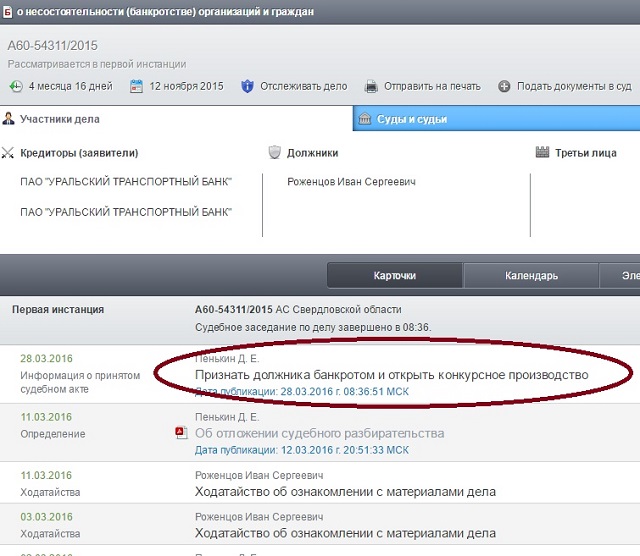This screenshot has width=640, height=556.
Task: Click the court building icon in Суды и судьи tab
Action: click(365, 119)
